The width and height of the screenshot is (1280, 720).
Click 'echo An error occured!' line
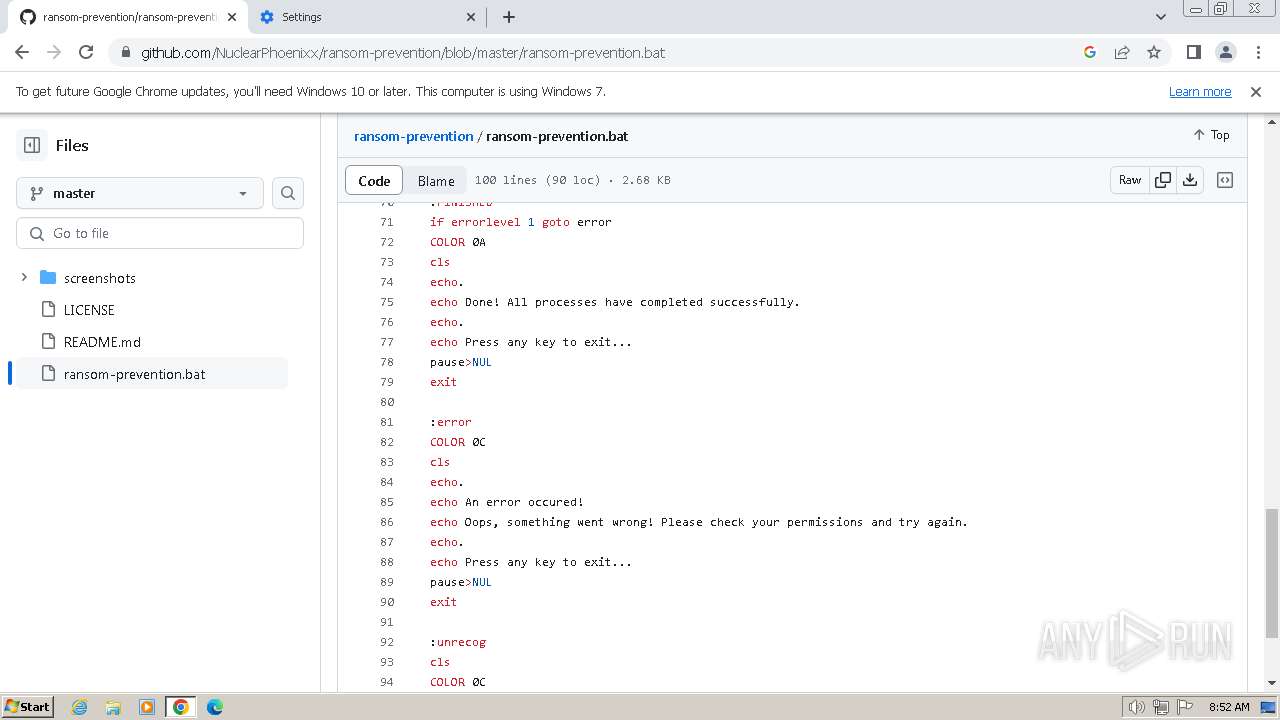click(507, 502)
